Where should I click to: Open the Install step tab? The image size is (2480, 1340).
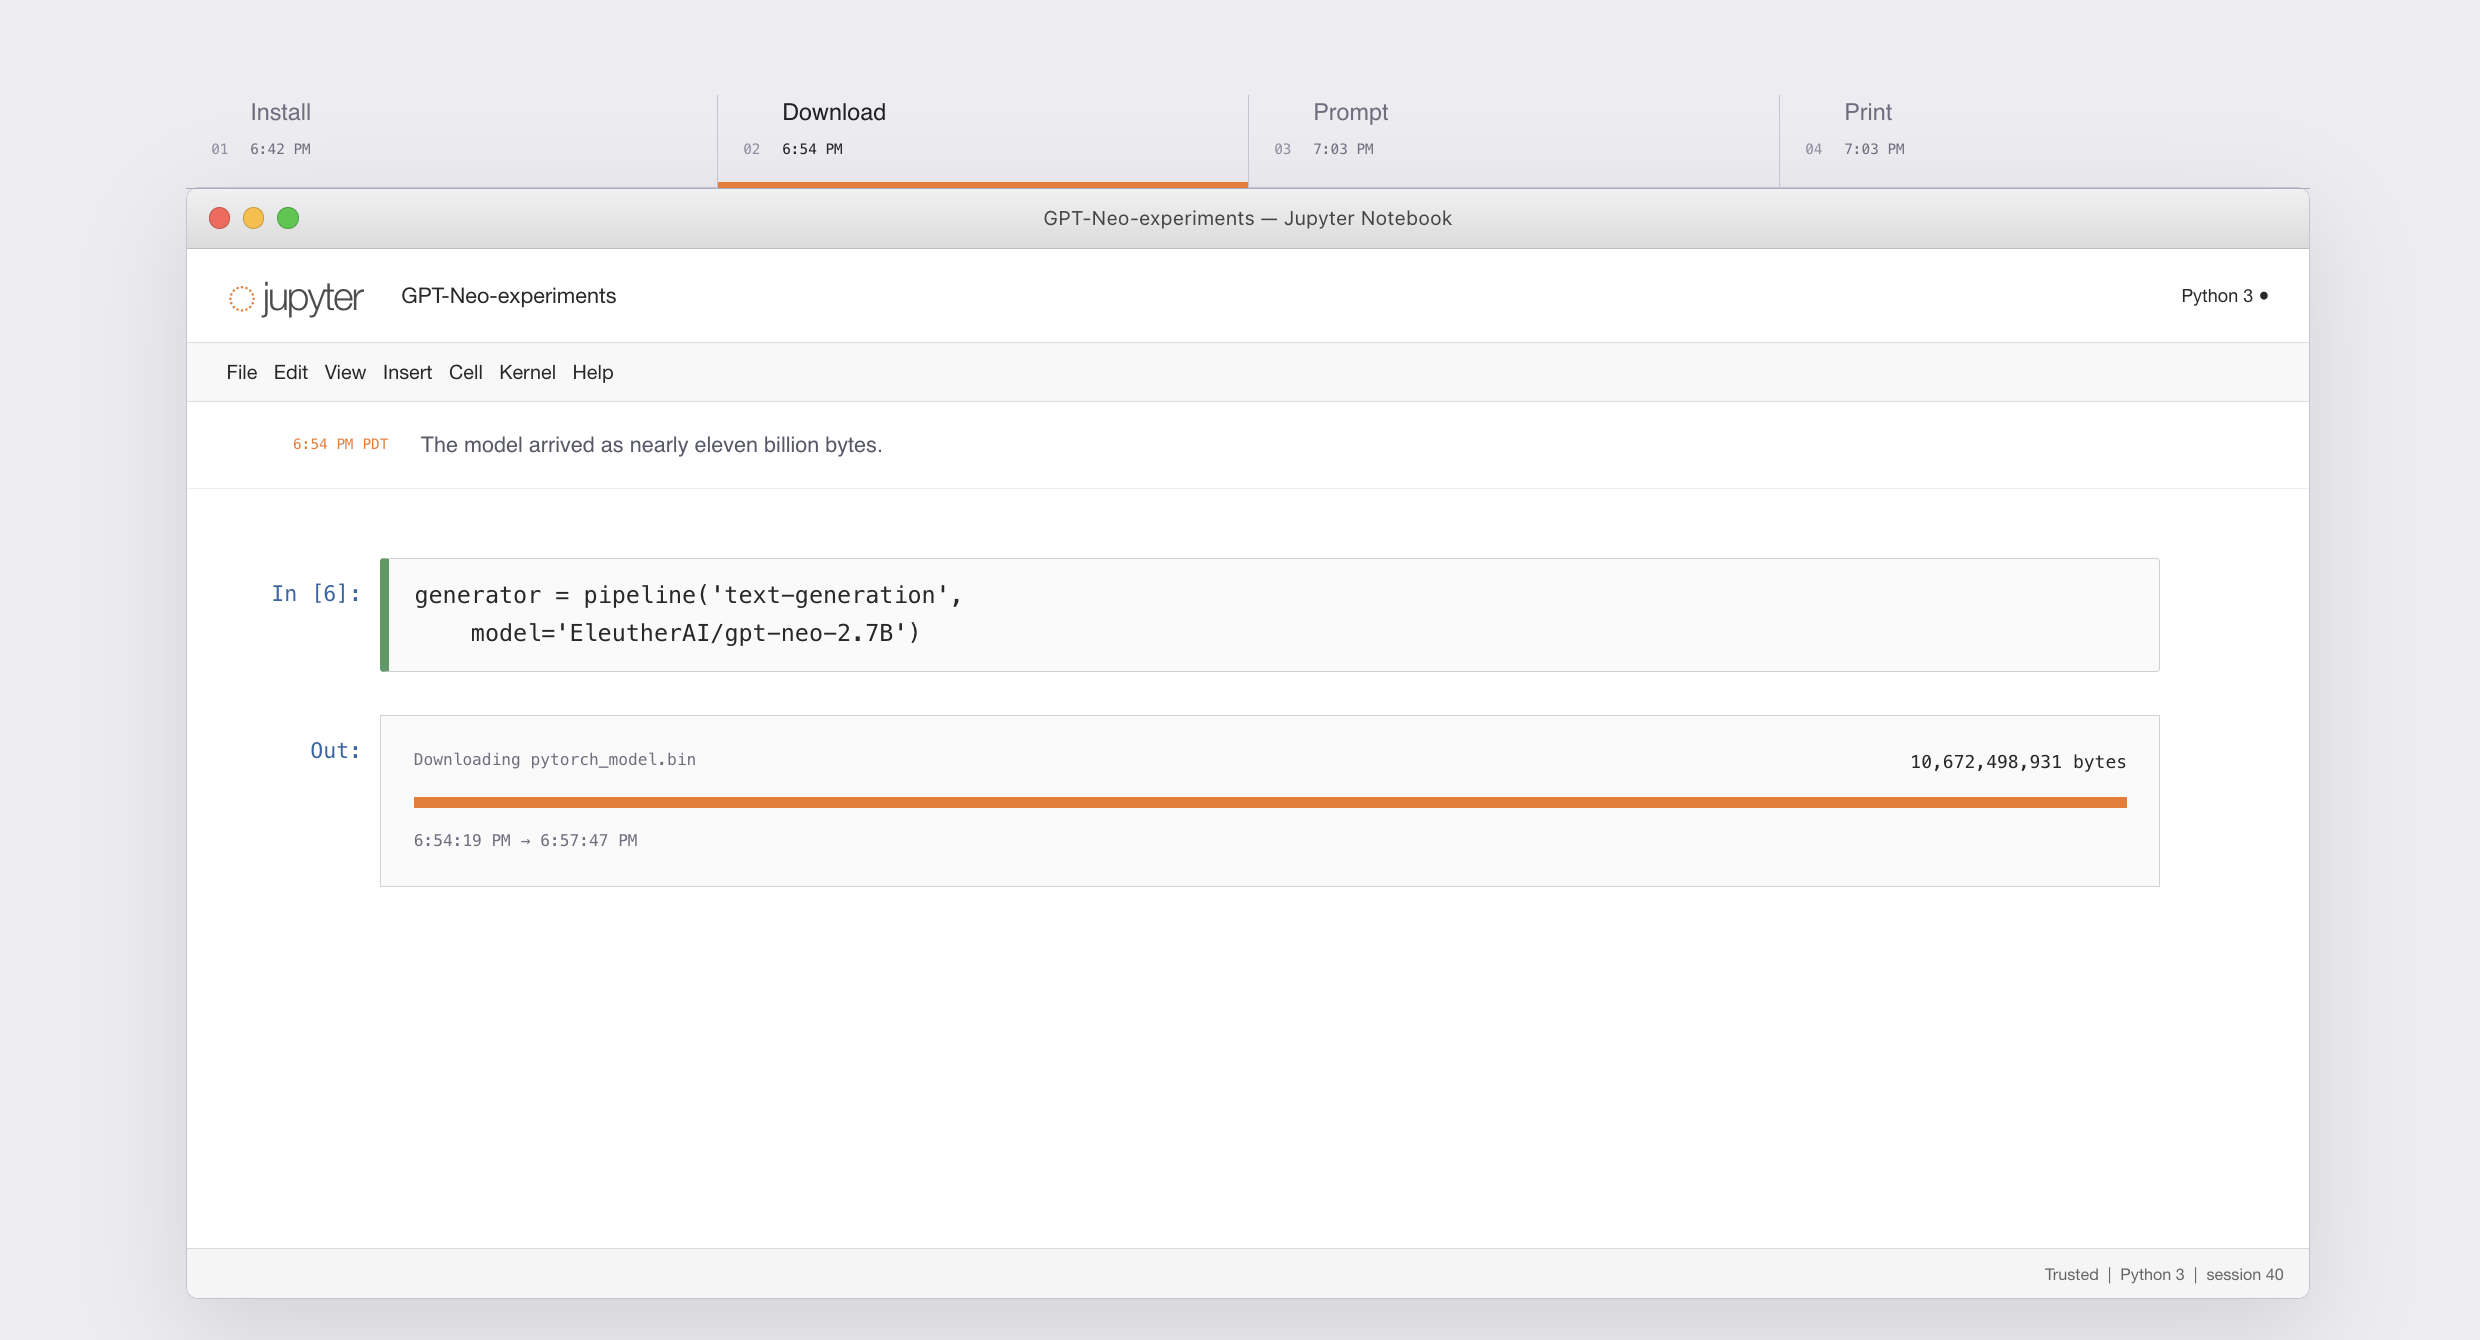pyautogui.click(x=451, y=140)
